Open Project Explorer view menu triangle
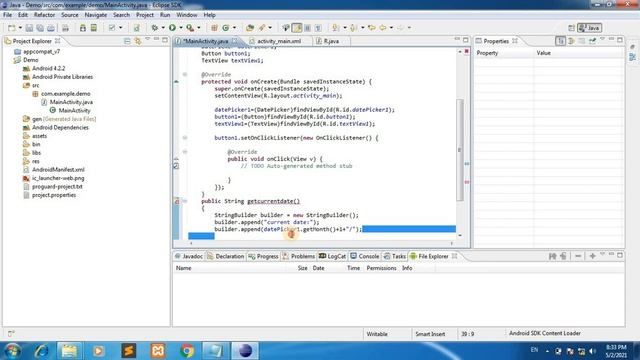This screenshot has width=640, height=360. tap(147, 40)
